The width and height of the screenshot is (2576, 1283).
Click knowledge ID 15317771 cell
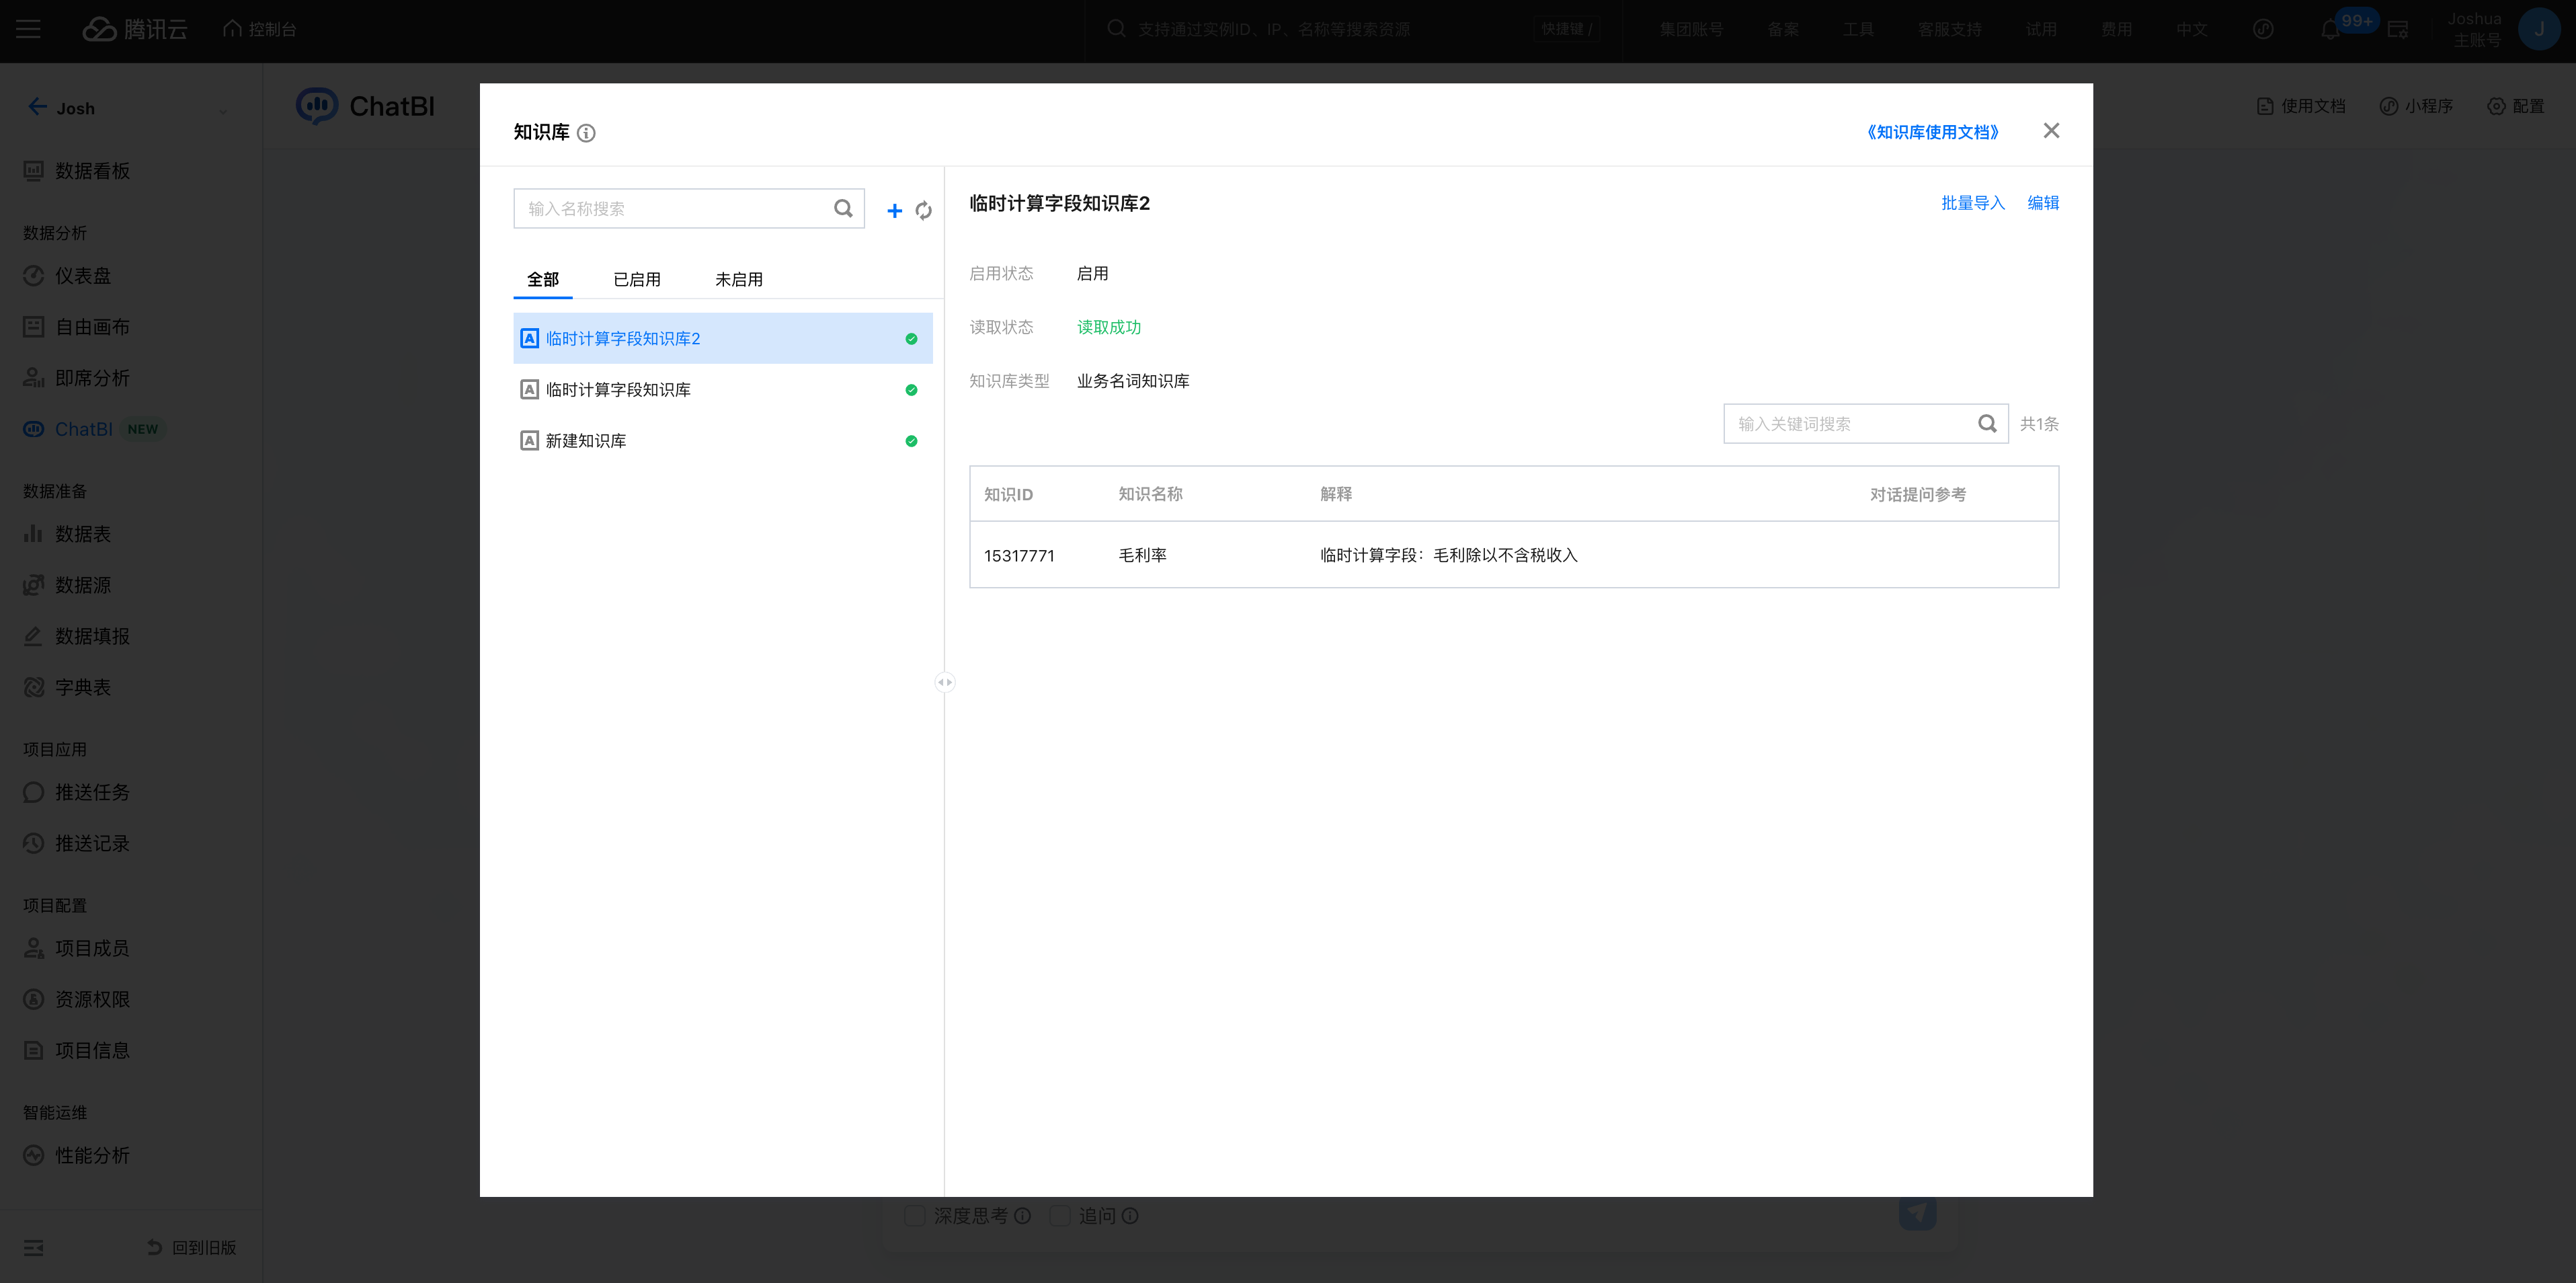point(1019,555)
